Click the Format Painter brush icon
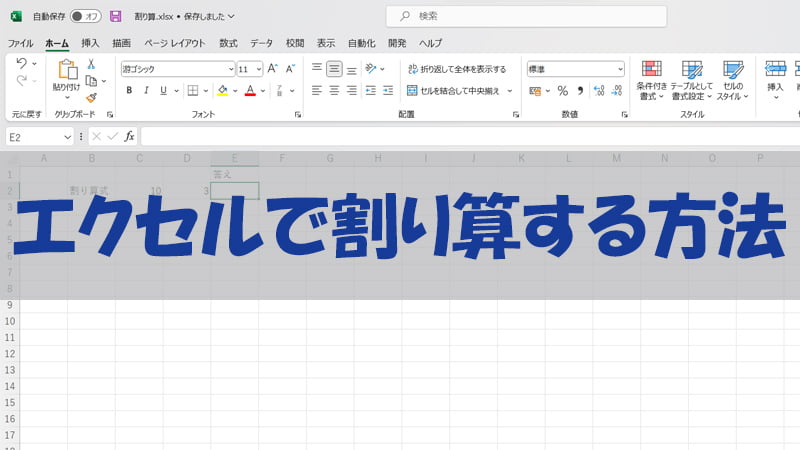The height and width of the screenshot is (450, 800). (91, 98)
